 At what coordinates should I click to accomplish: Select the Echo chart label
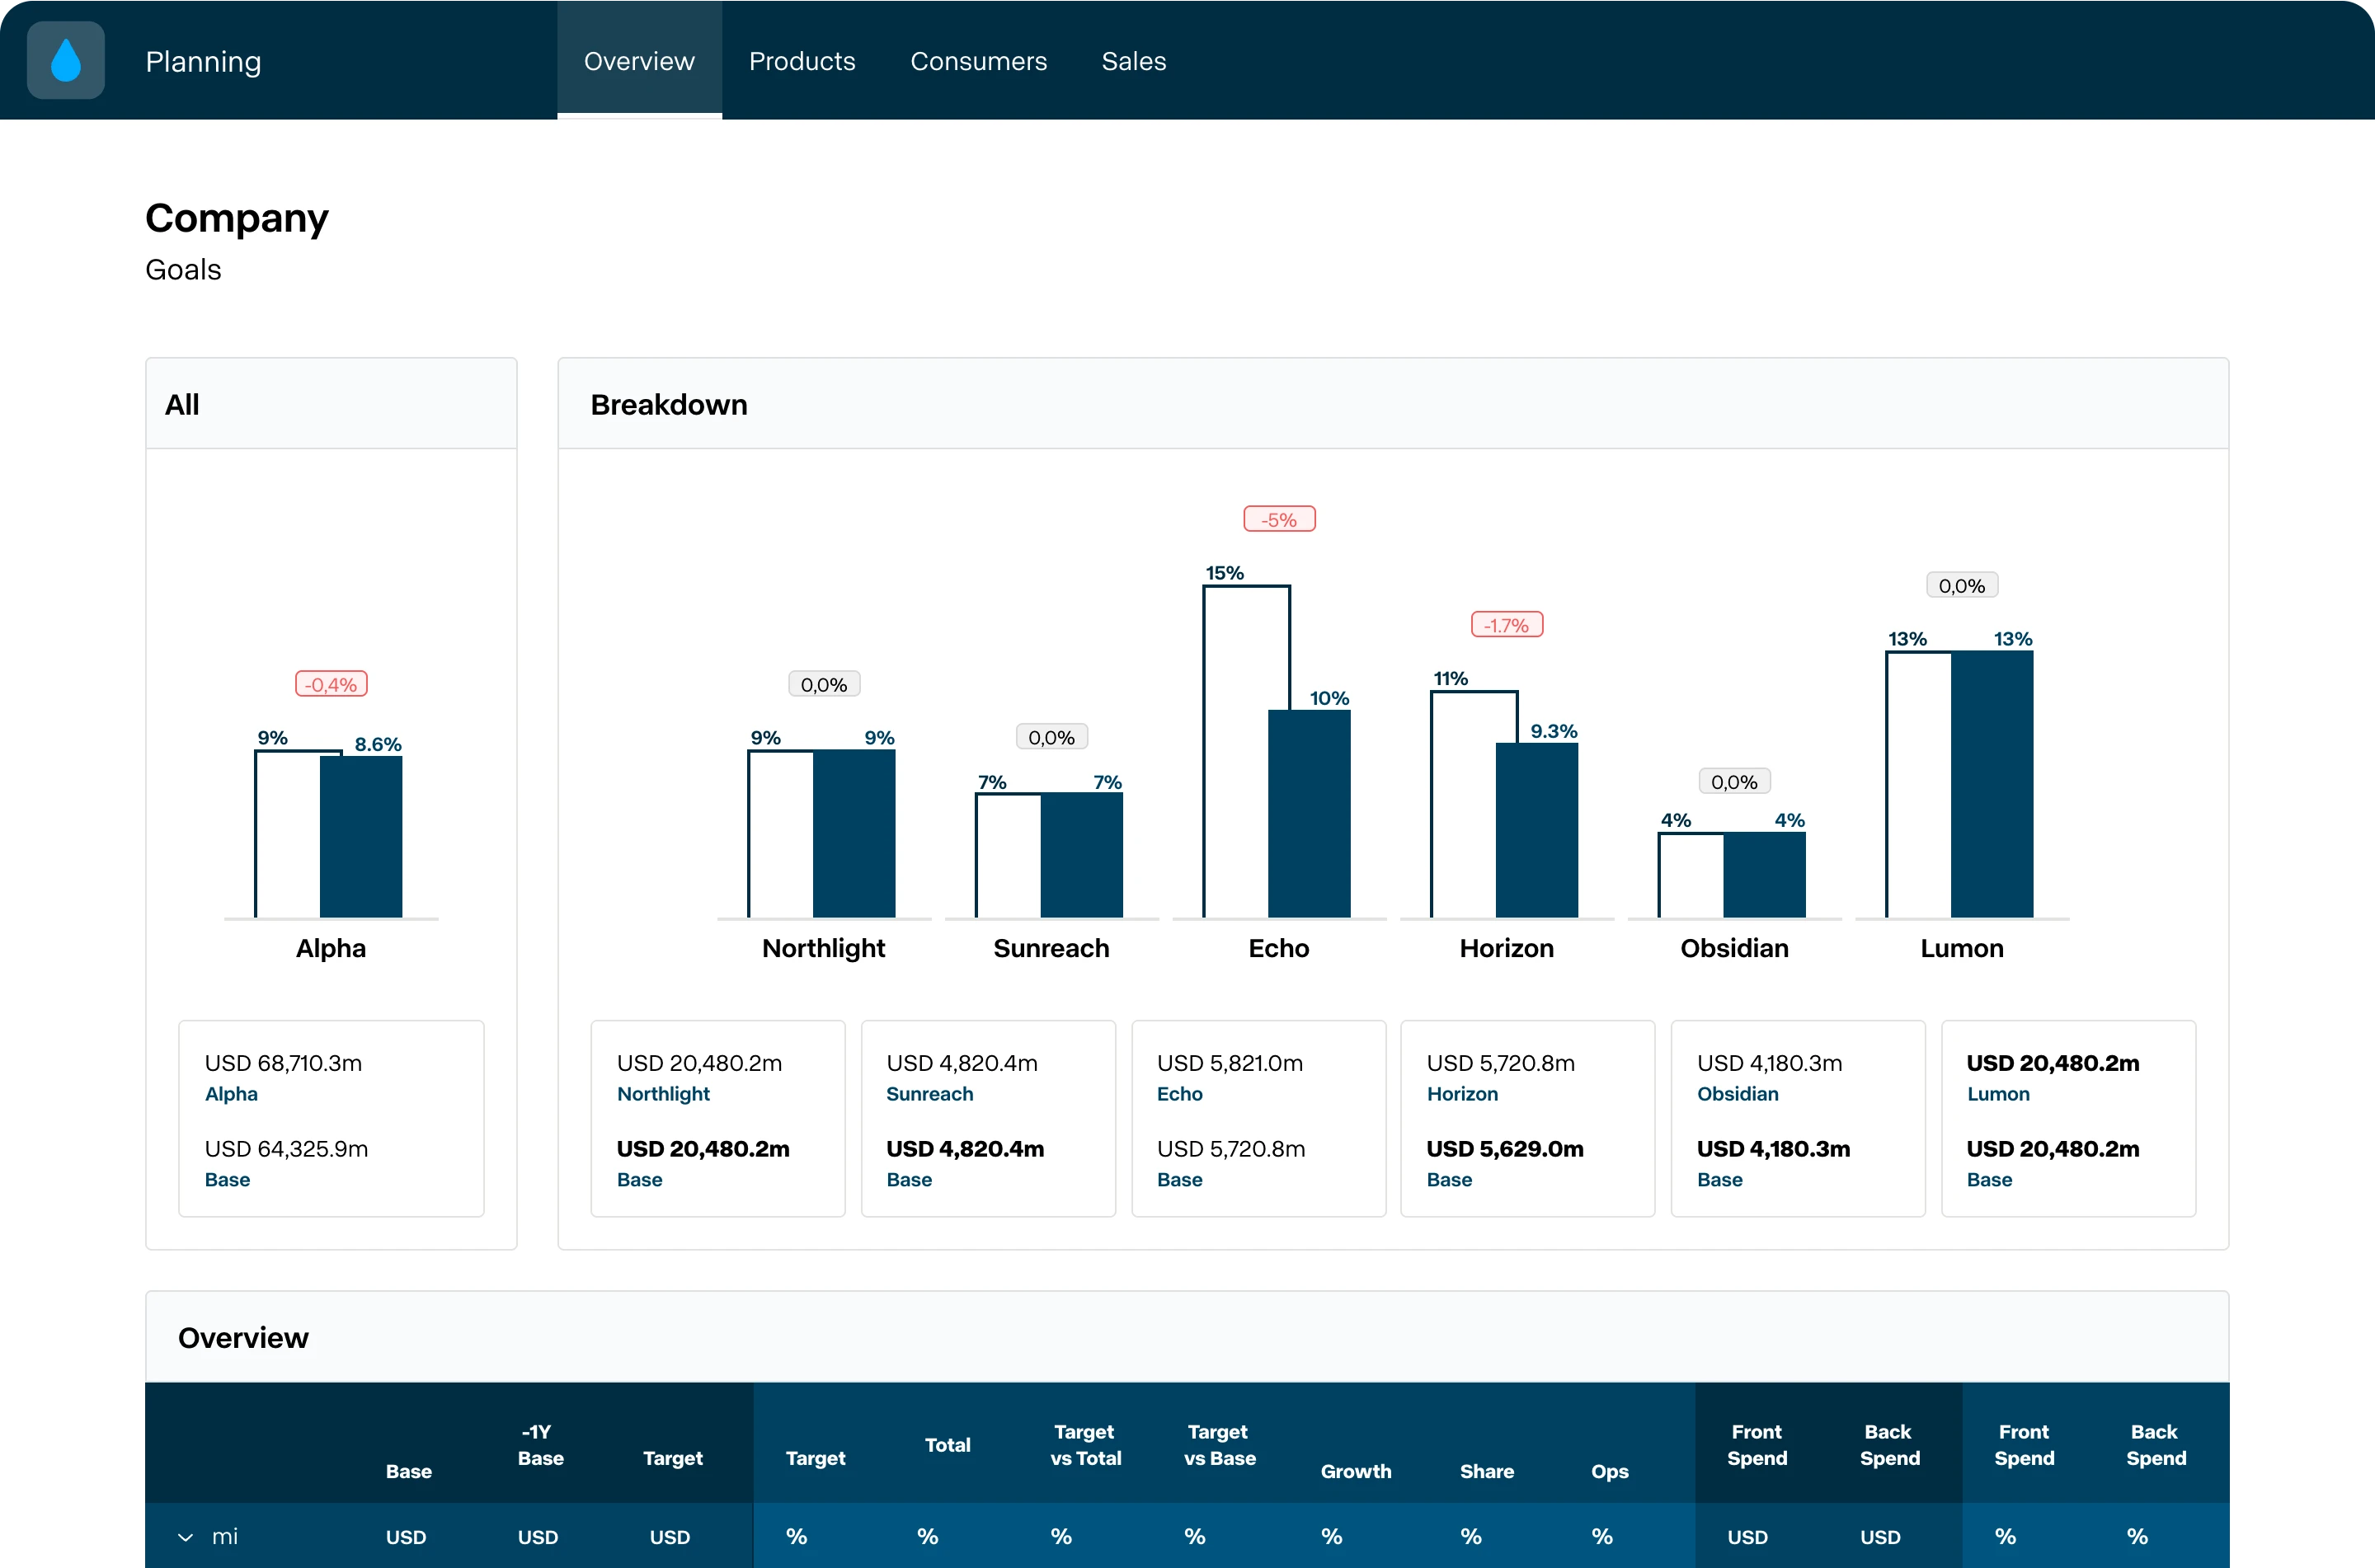click(1279, 948)
